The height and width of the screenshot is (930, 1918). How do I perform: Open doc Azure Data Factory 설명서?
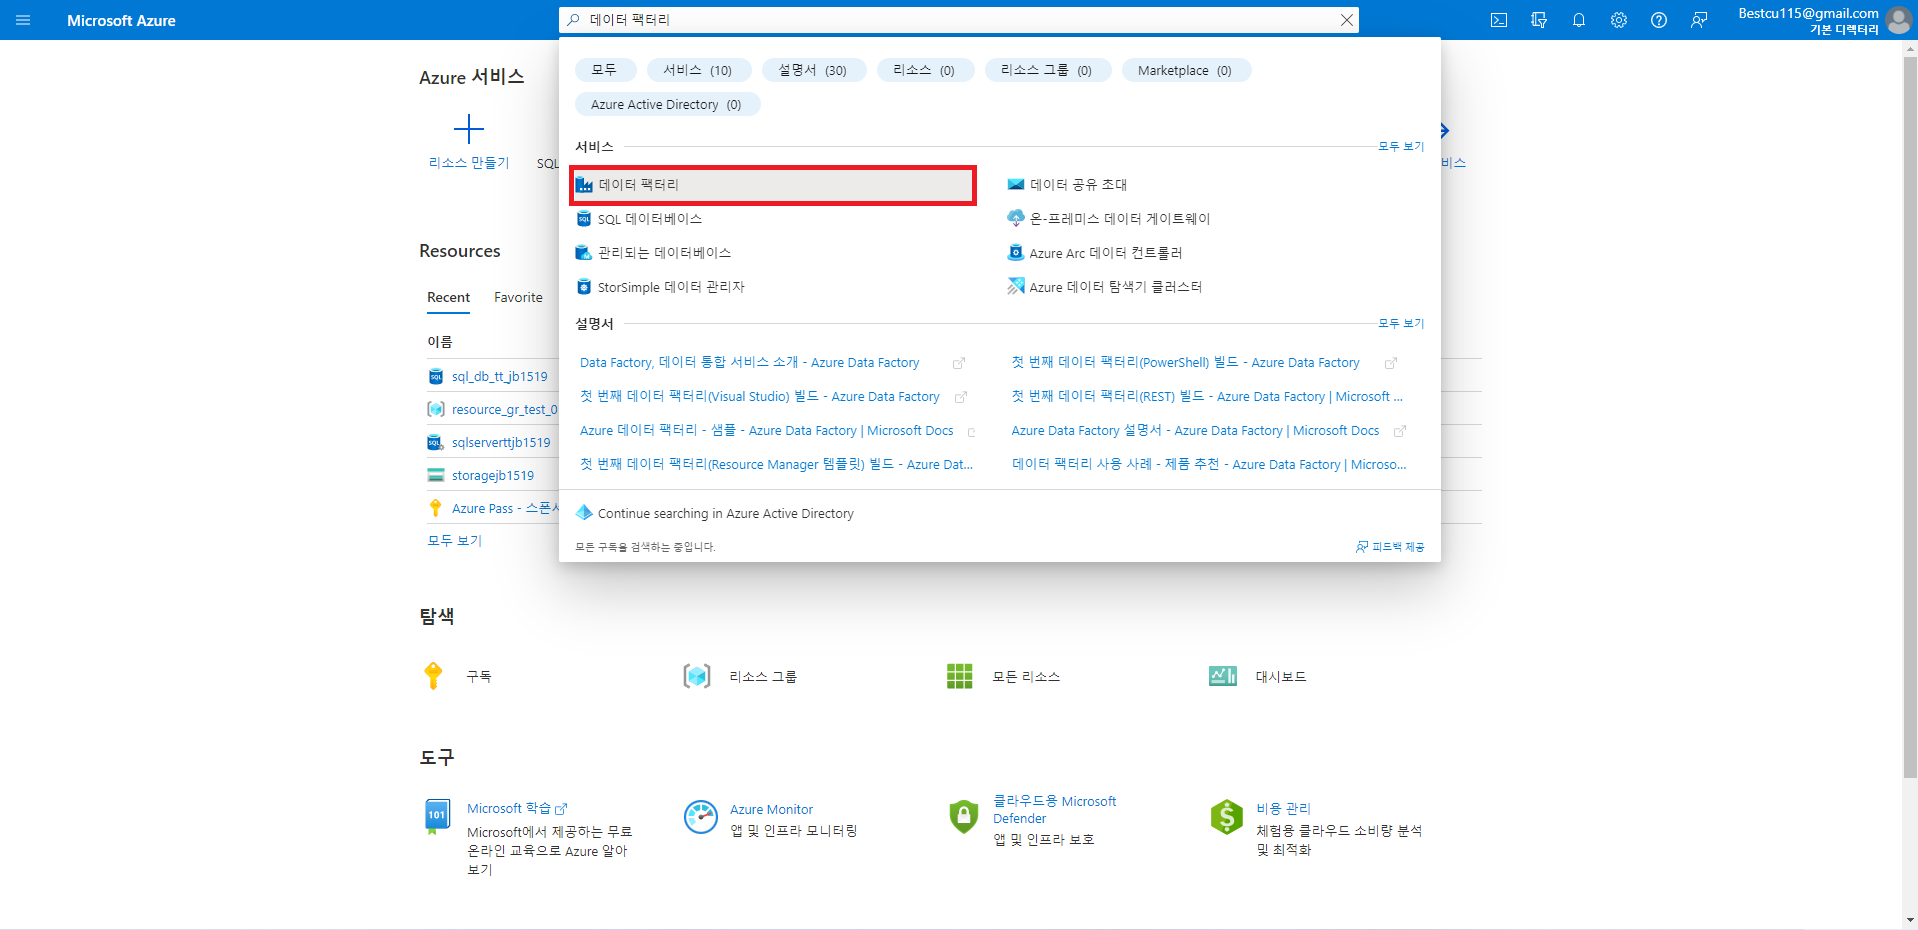[x=1195, y=431]
